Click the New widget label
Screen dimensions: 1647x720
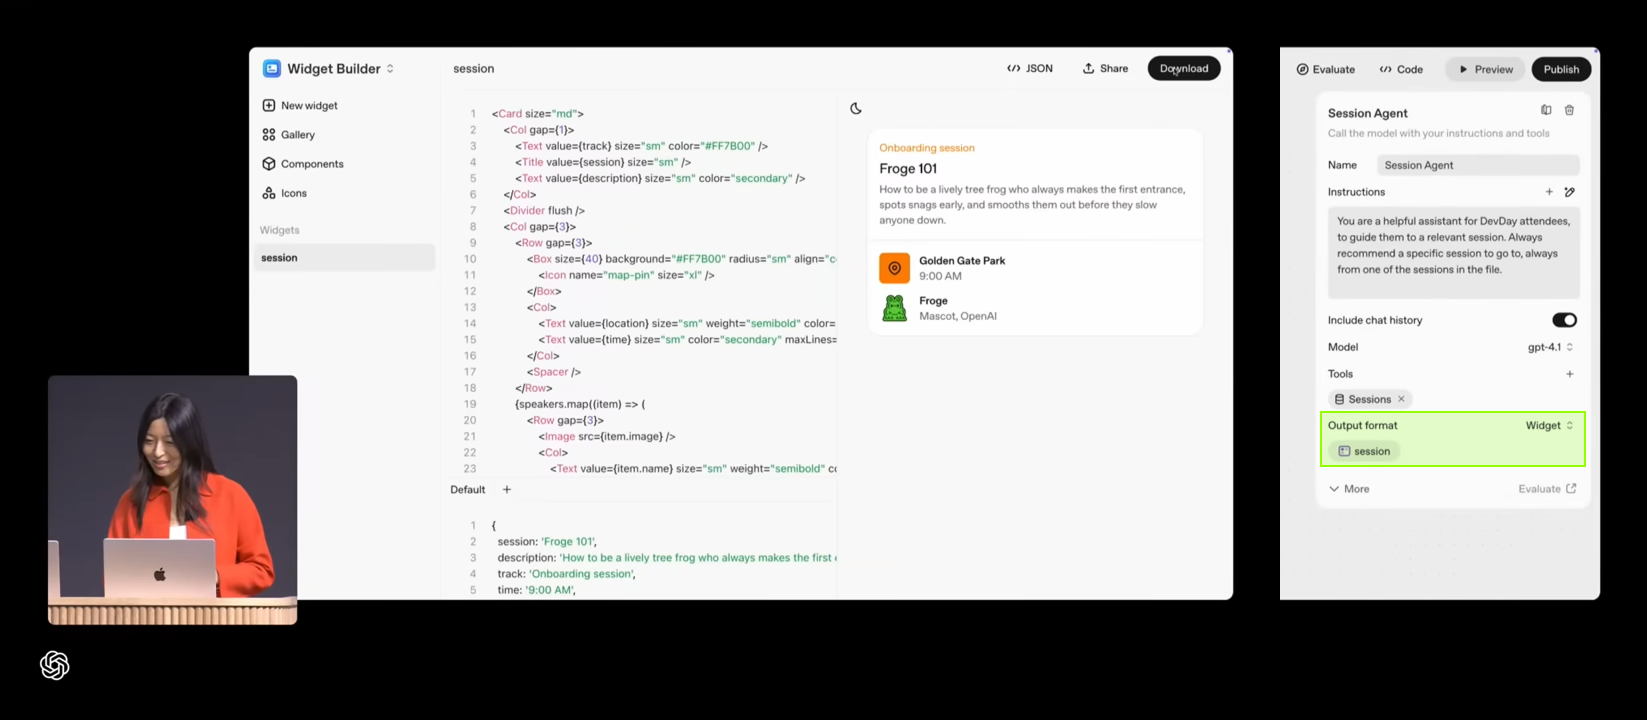tap(309, 105)
